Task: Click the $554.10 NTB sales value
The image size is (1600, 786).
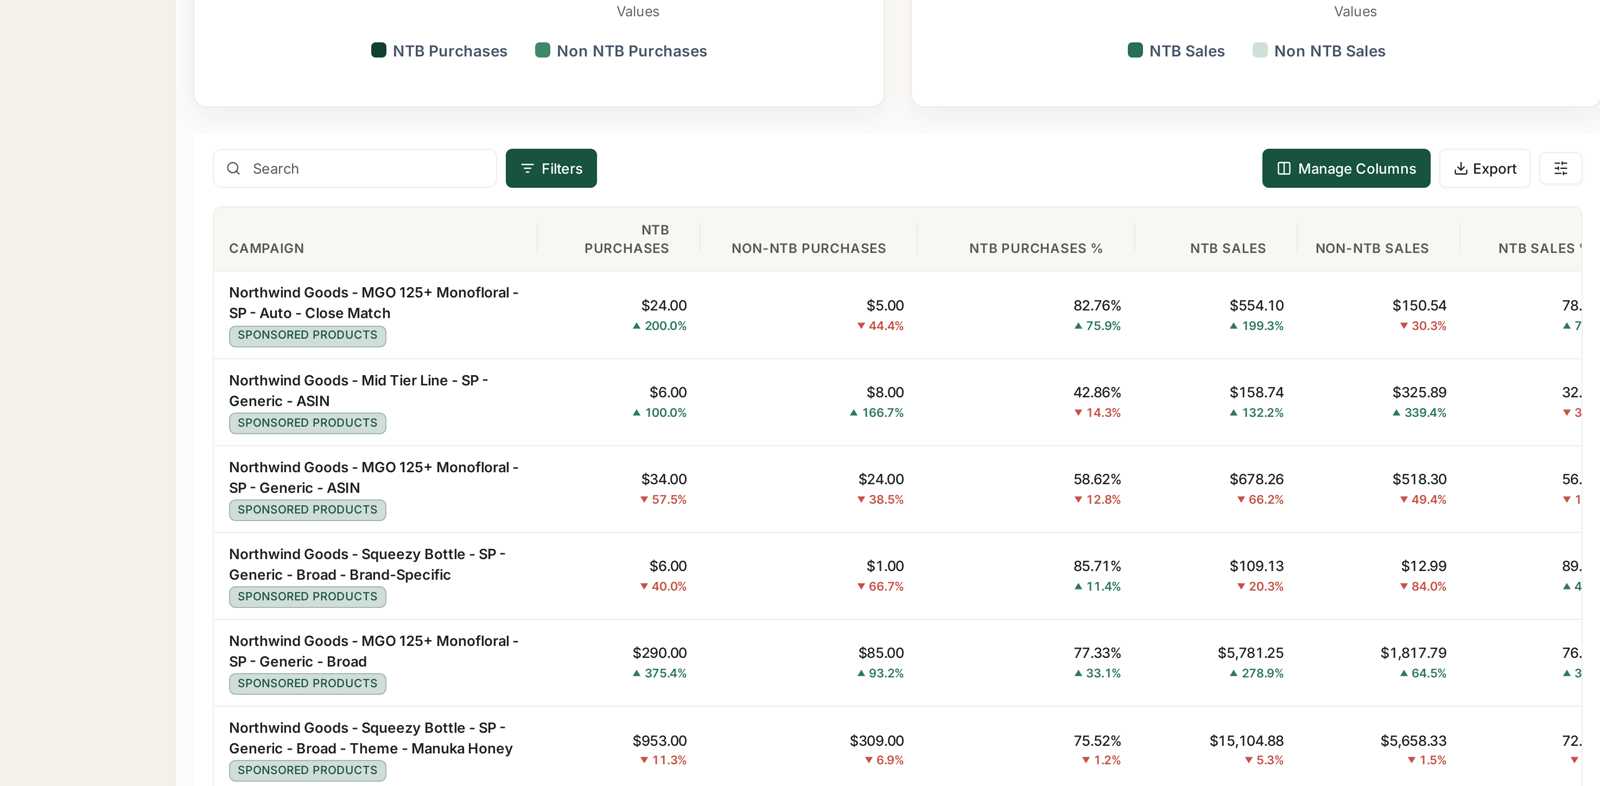Action: (1257, 305)
